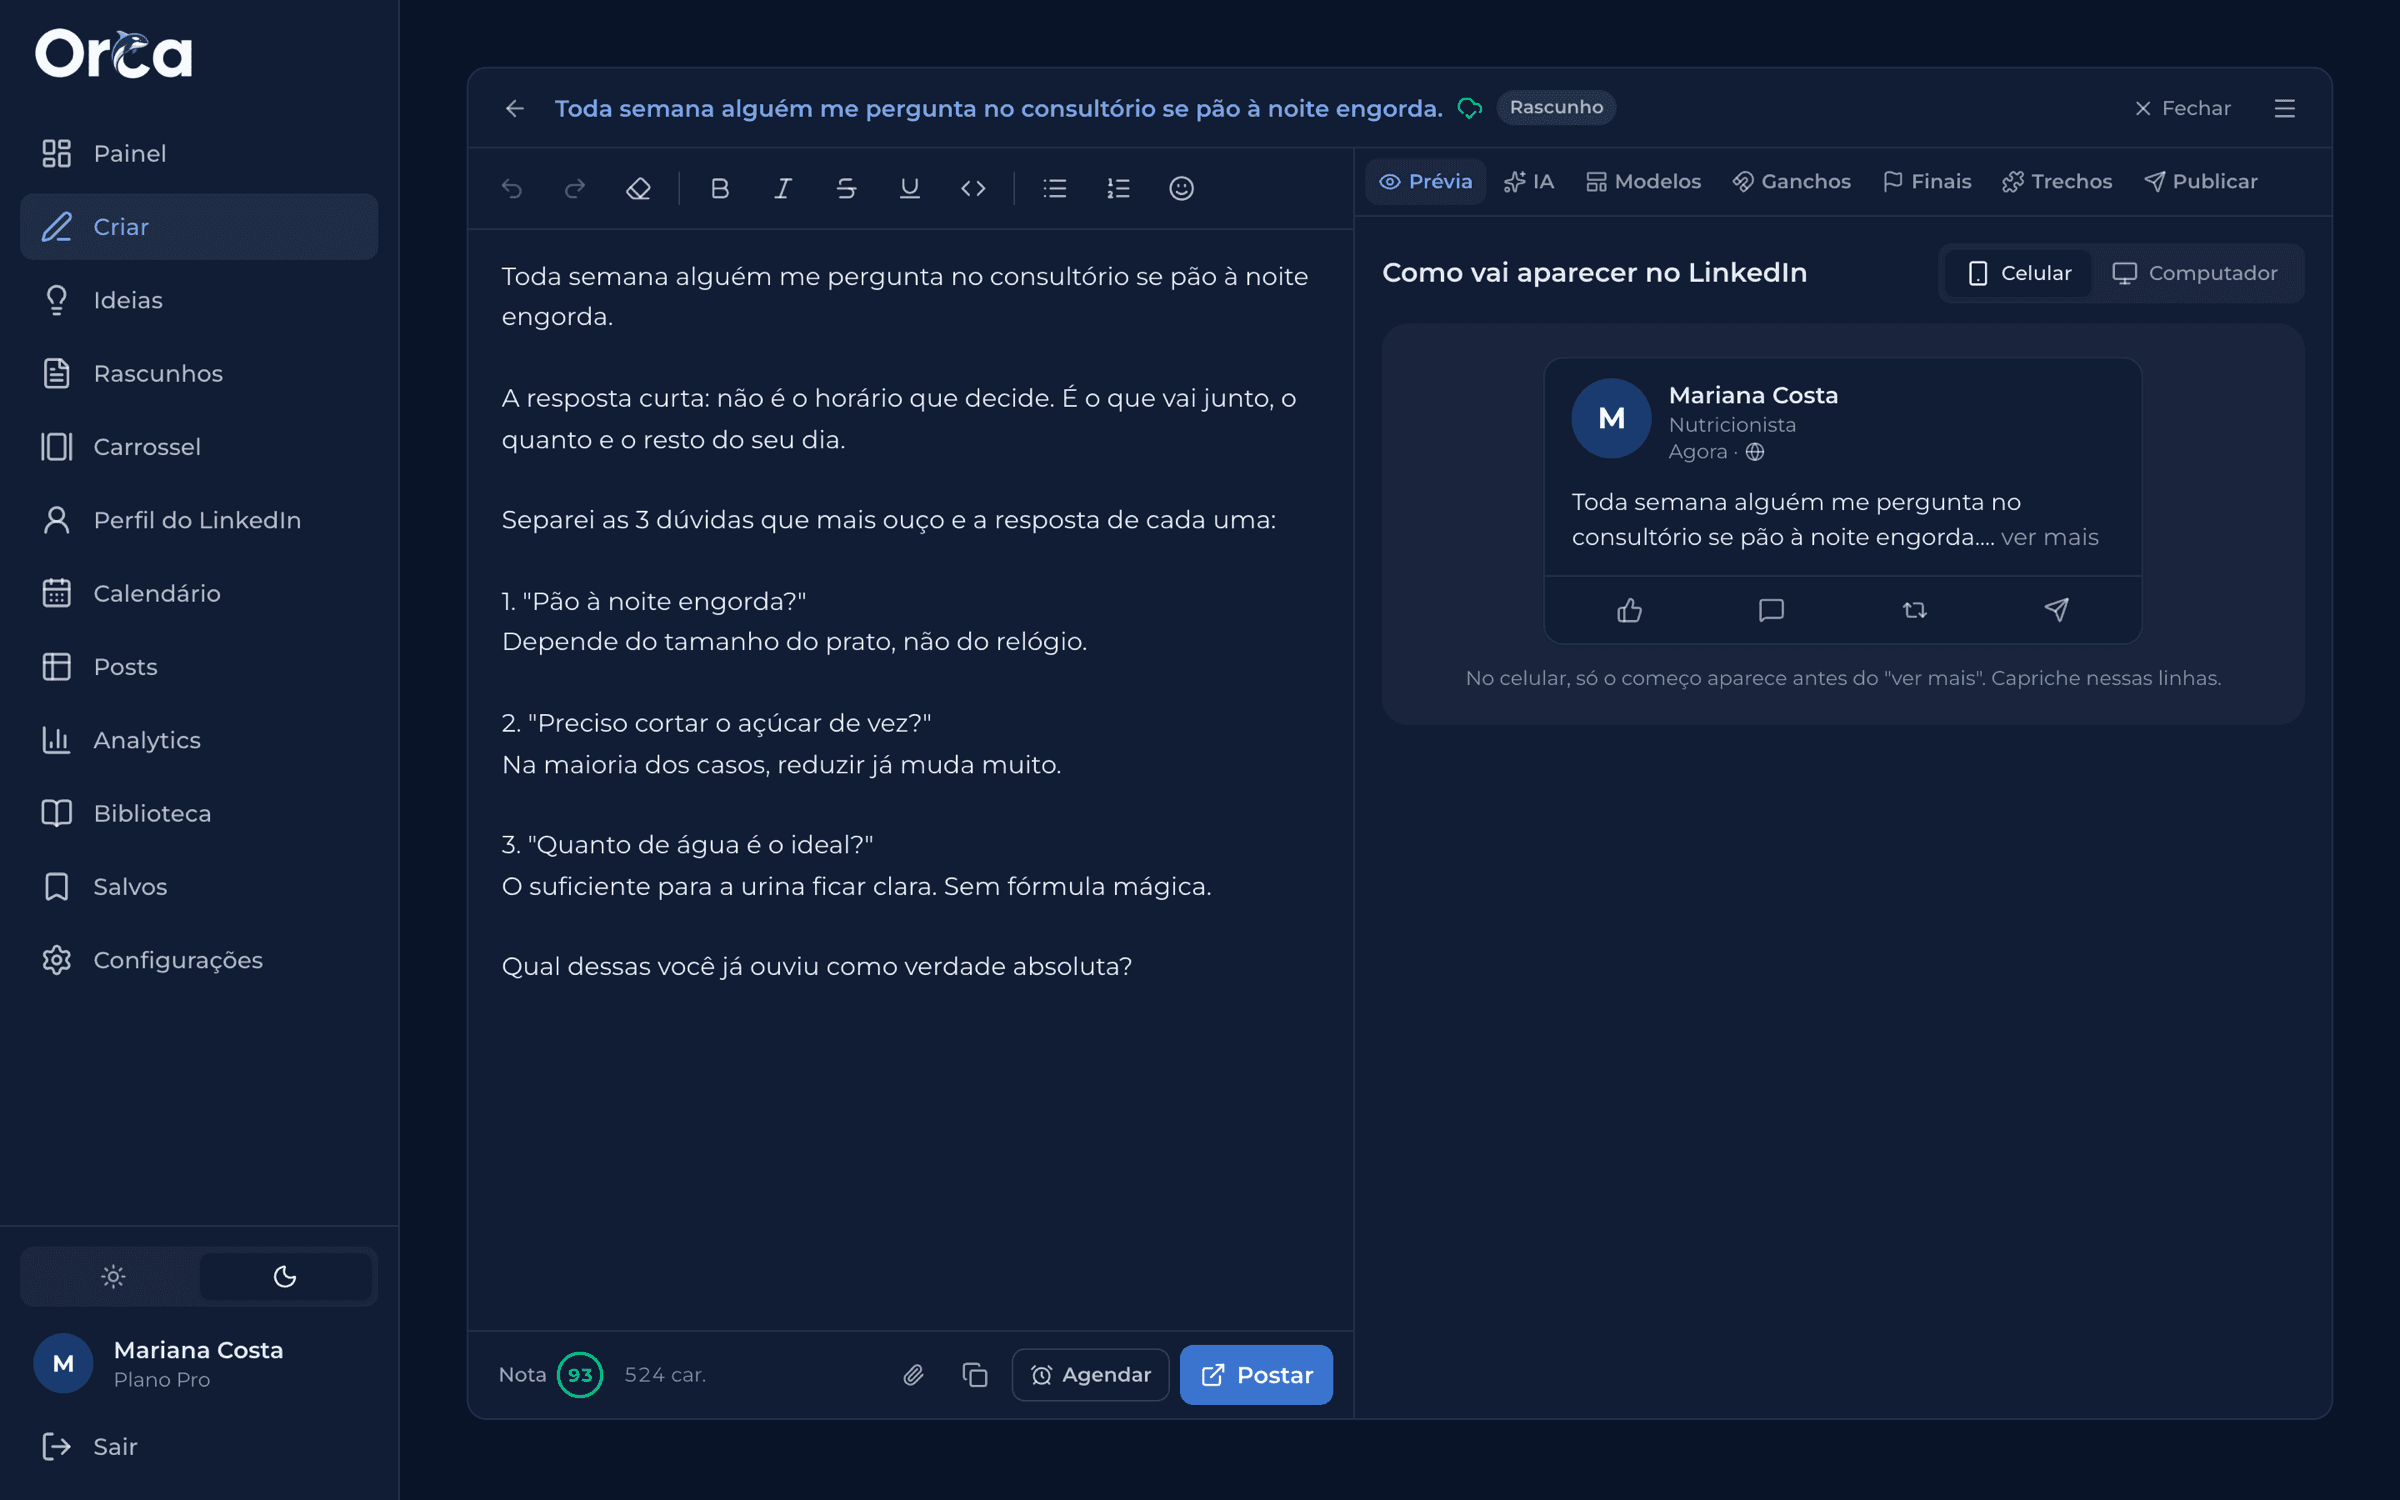The height and width of the screenshot is (1500, 2400).
Task: Click the undo arrow in editor toolbar
Action: [512, 188]
